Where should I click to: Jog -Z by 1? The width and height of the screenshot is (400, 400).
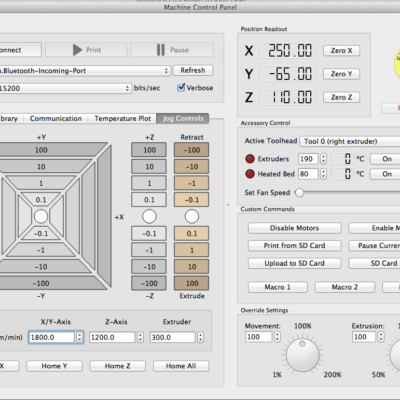pyautogui.click(x=149, y=250)
